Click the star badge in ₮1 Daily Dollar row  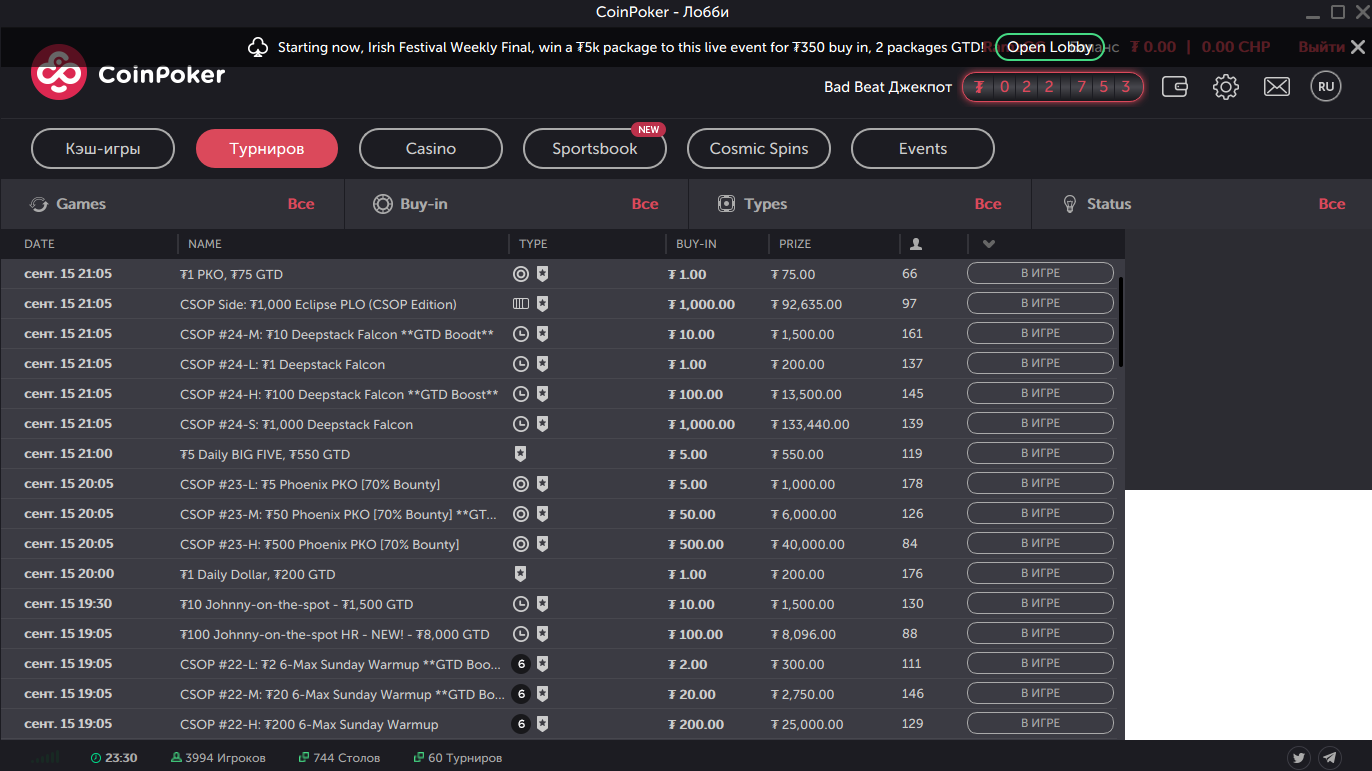click(x=520, y=574)
